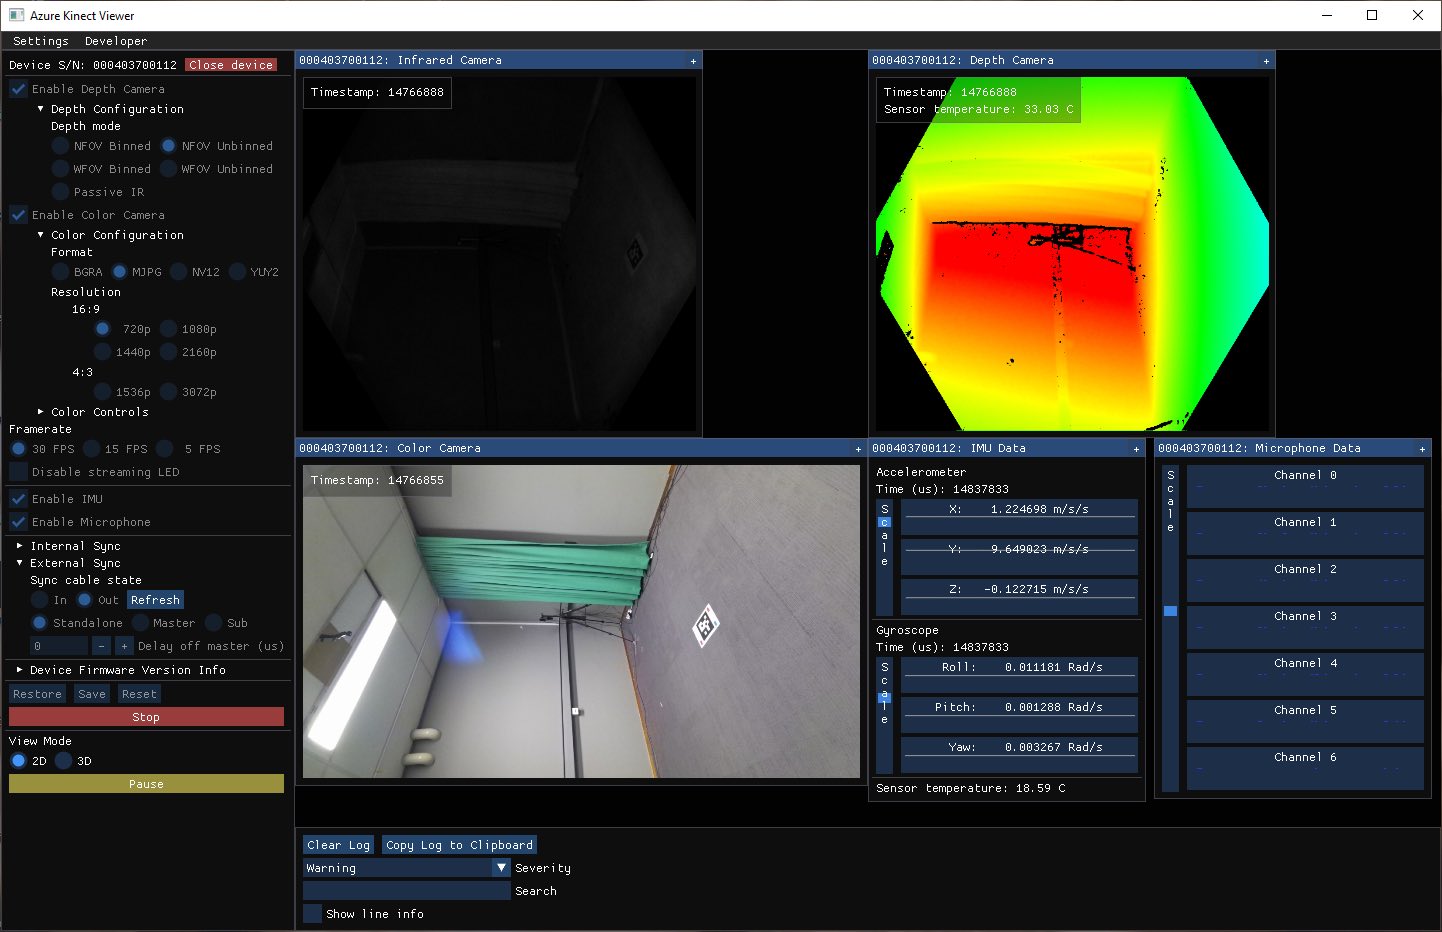The height and width of the screenshot is (932, 1442).
Task: Click Close device button
Action: [x=231, y=65]
